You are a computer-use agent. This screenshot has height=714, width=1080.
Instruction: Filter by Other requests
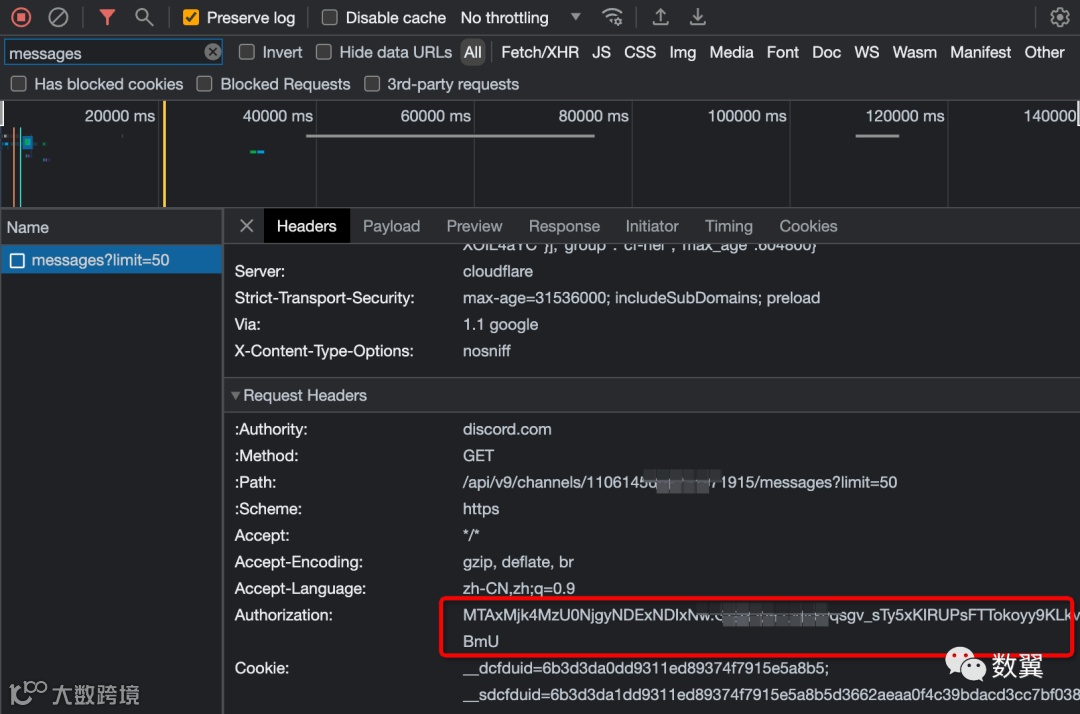point(1044,52)
